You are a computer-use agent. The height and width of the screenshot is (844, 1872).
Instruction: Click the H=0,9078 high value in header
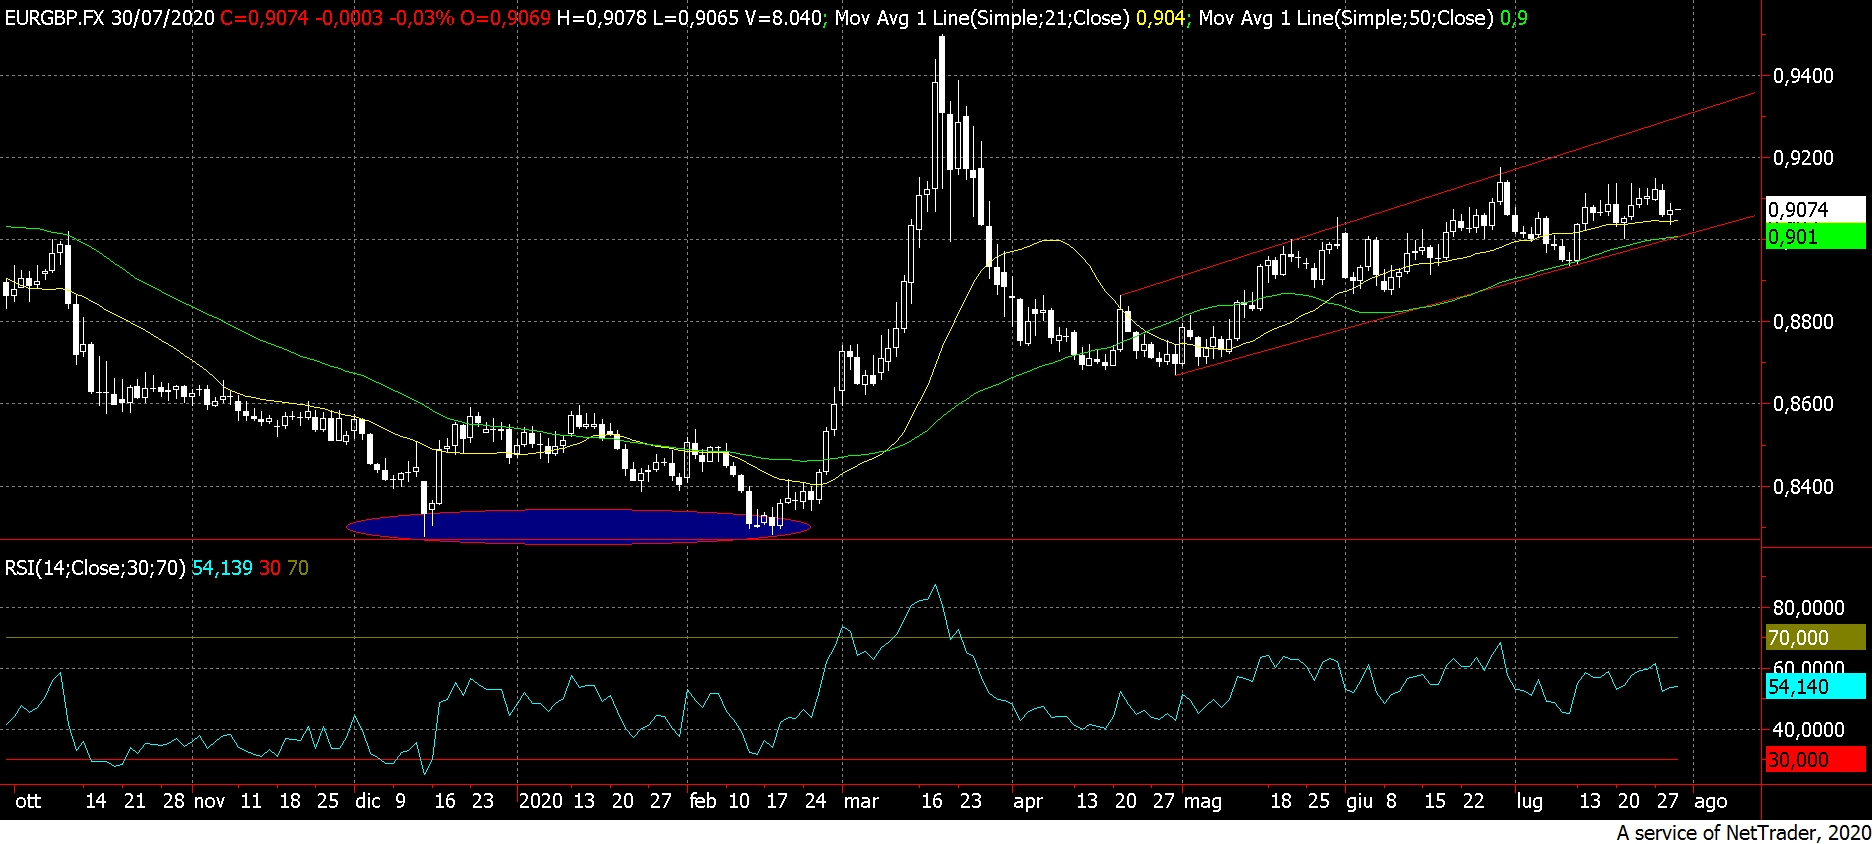(601, 18)
